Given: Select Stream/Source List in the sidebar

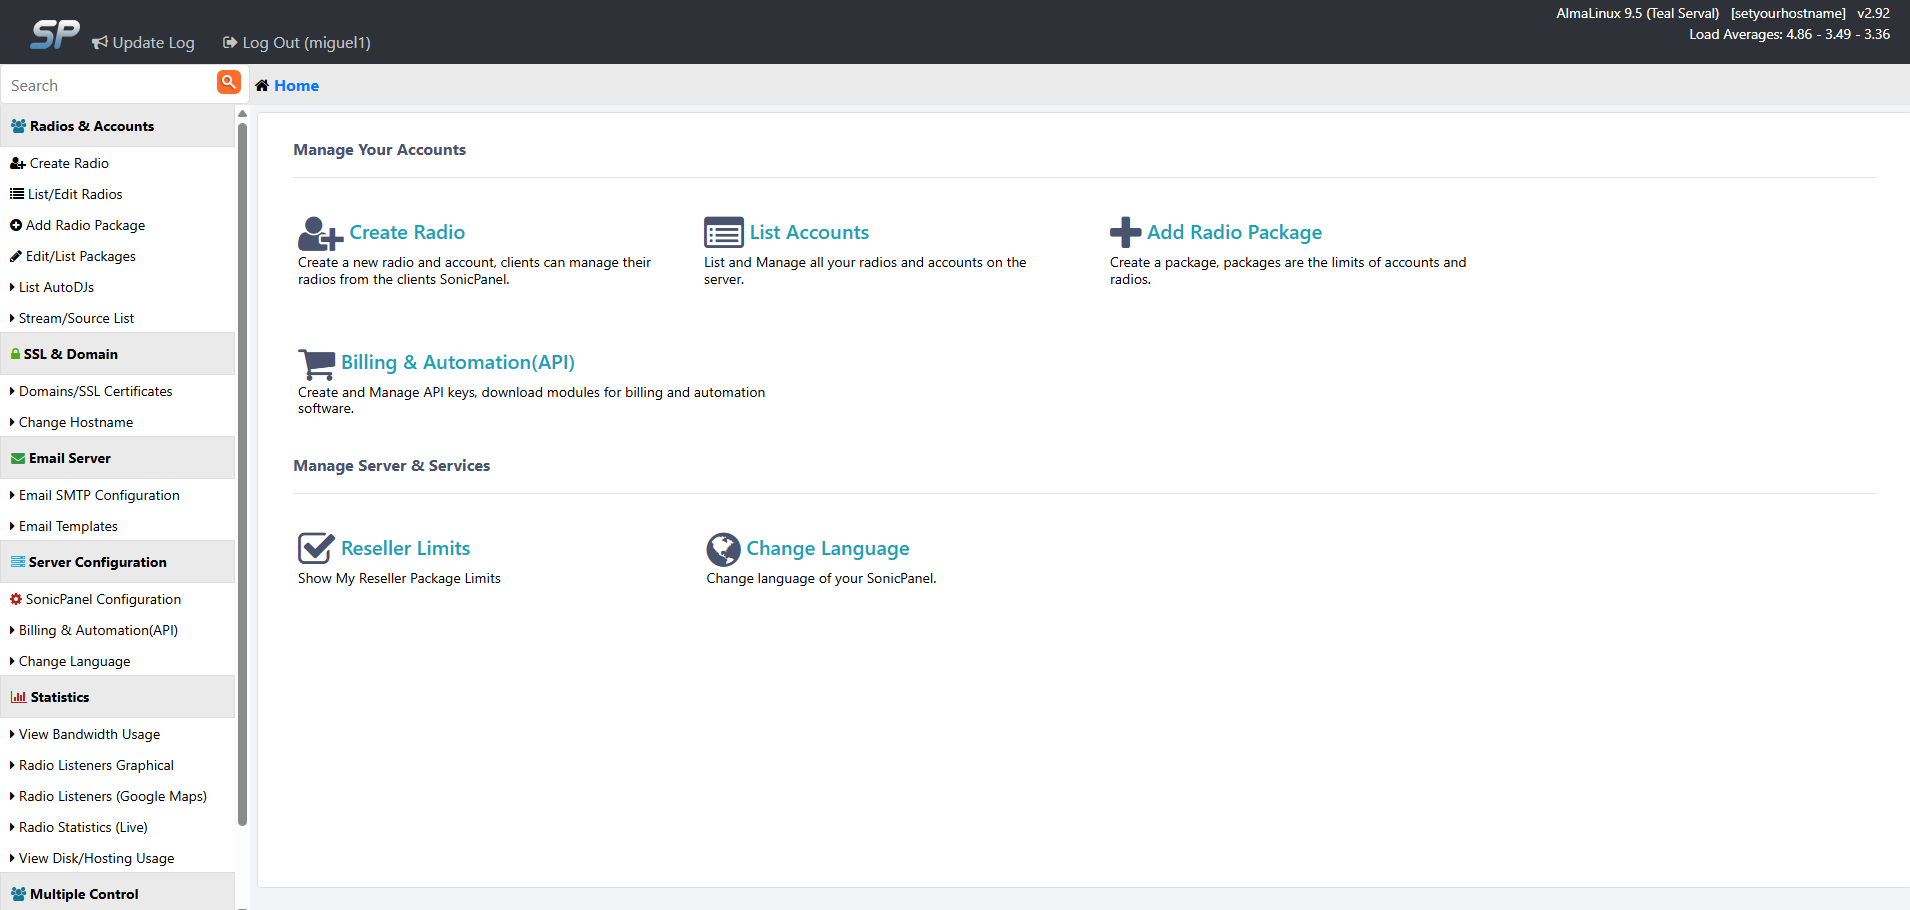Looking at the screenshot, I should [x=76, y=318].
